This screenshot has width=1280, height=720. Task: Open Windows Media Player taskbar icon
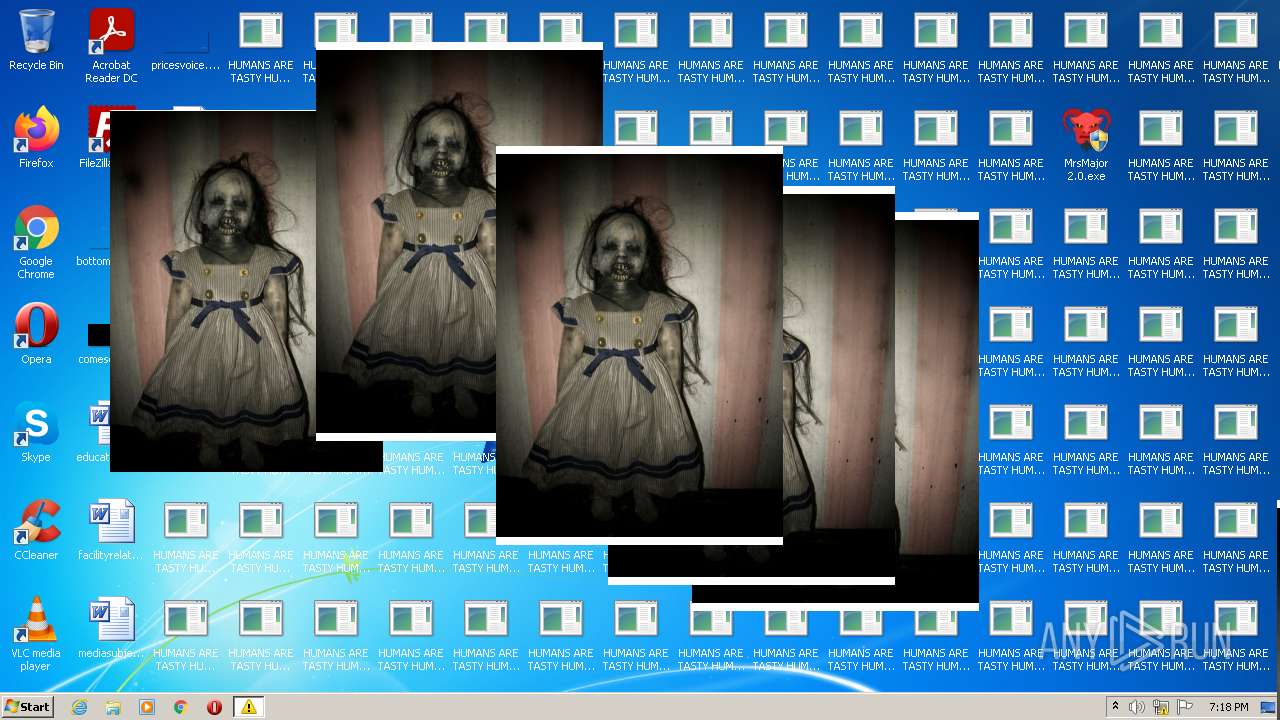coord(147,707)
